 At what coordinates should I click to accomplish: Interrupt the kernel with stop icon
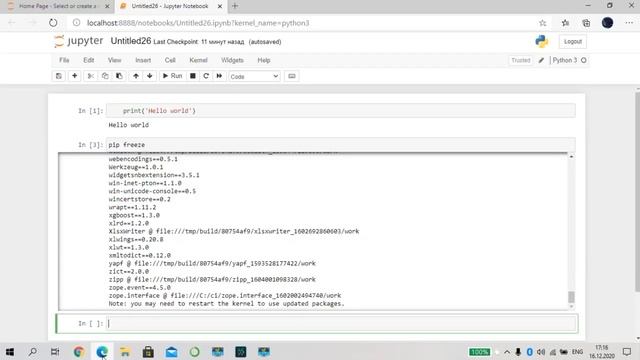pos(193,76)
